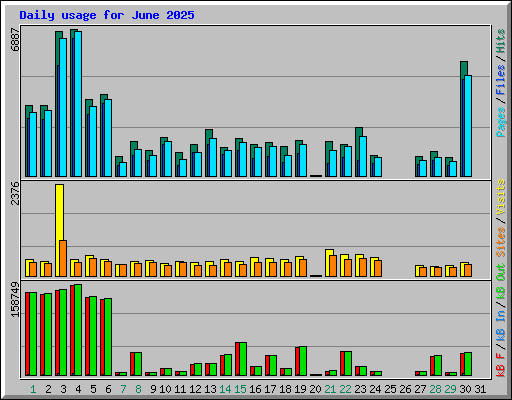The width and height of the screenshot is (512, 400).
Task: Click day 7 on the x-axis
Action: point(123,389)
